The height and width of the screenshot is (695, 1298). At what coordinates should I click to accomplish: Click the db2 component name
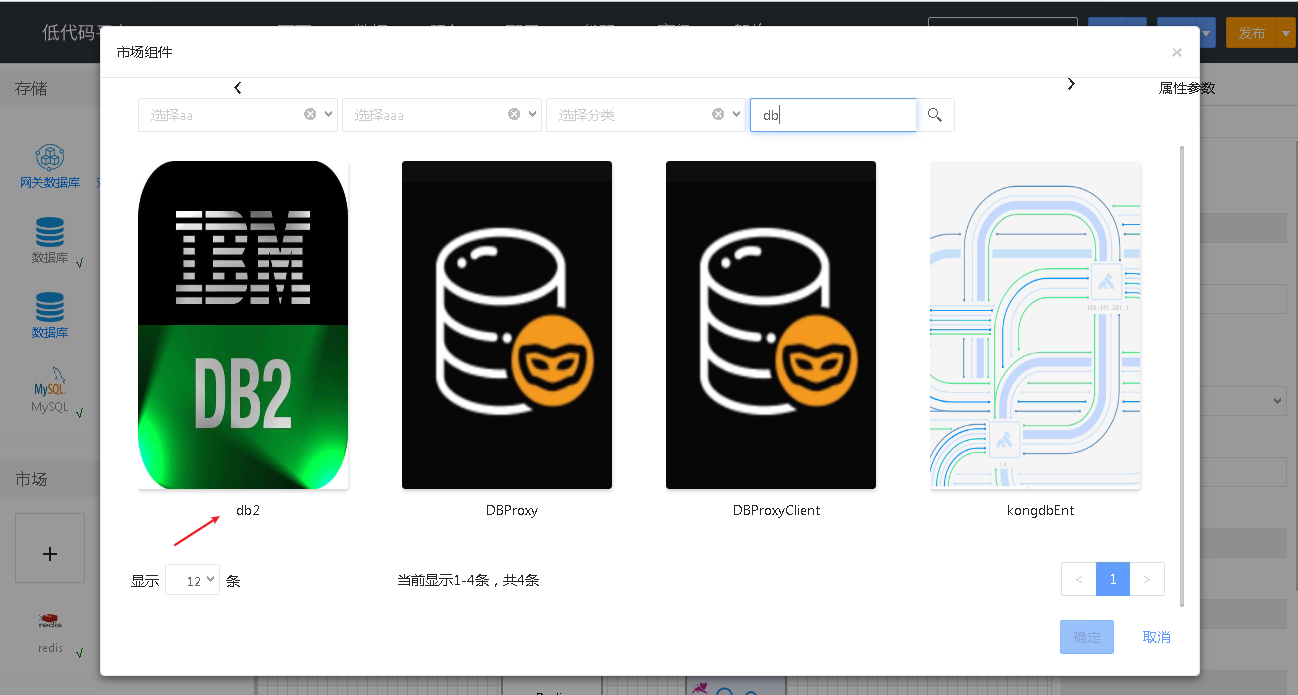coord(248,510)
